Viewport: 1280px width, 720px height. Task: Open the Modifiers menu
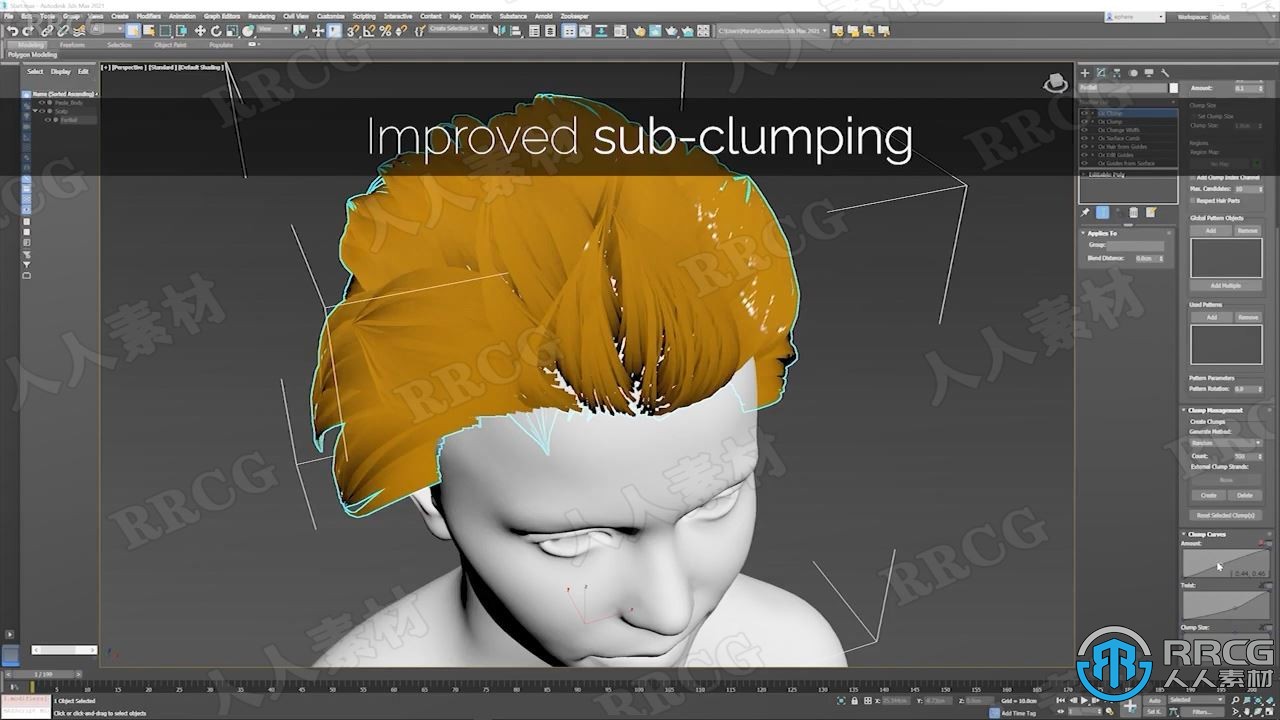click(x=148, y=17)
